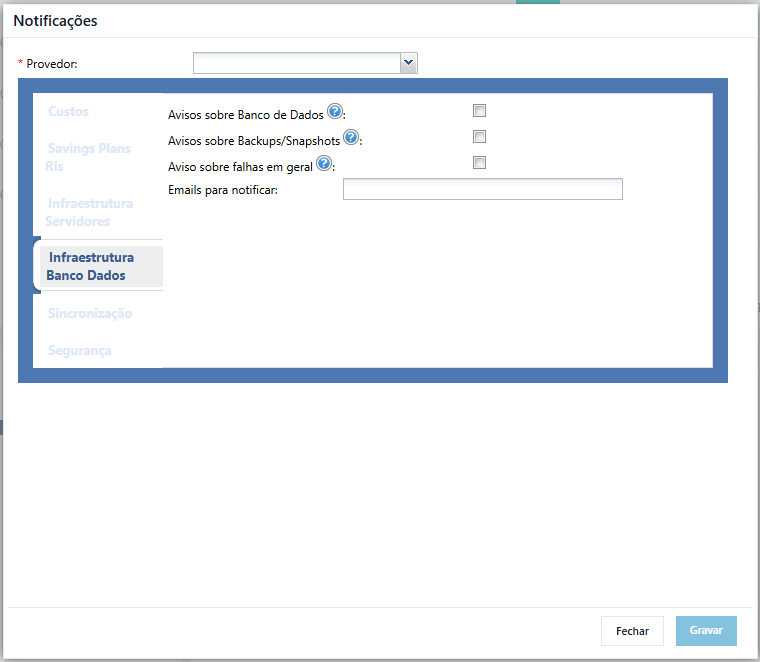Click the Emails para notificar field

(x=483, y=189)
